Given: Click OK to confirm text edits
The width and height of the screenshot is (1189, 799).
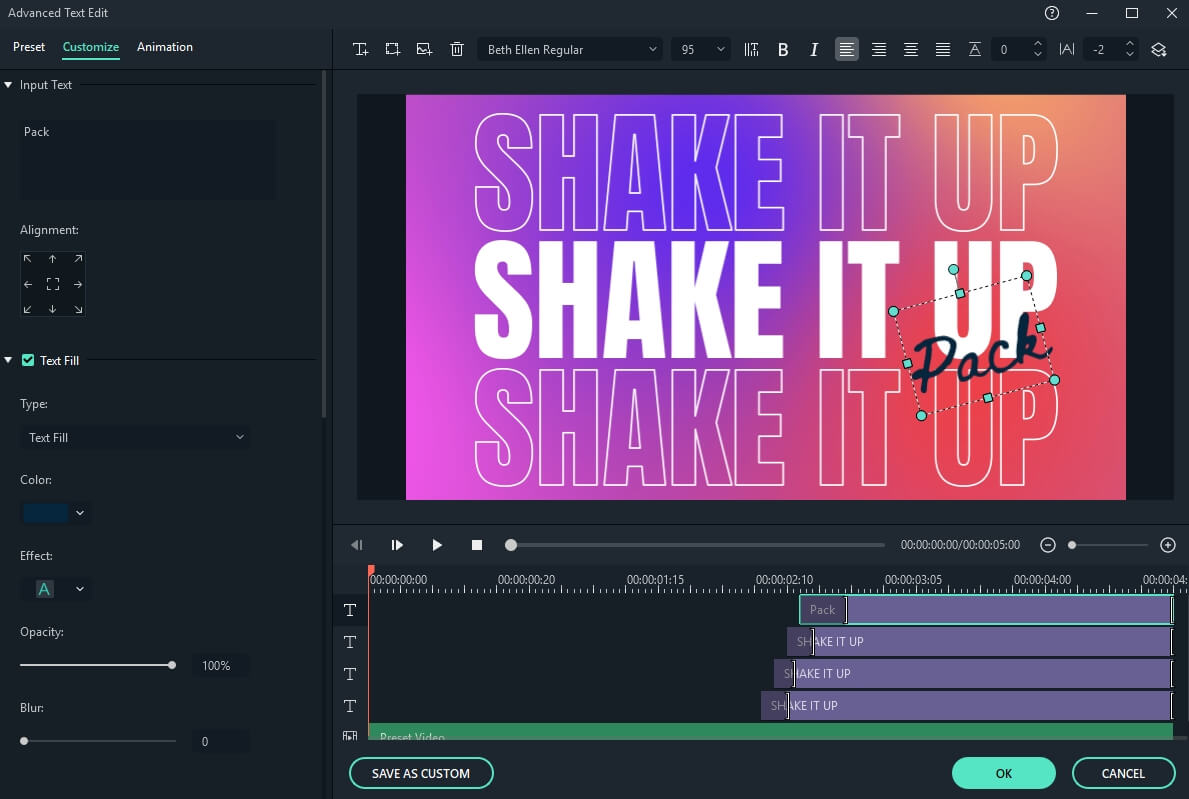Looking at the screenshot, I should point(1003,773).
